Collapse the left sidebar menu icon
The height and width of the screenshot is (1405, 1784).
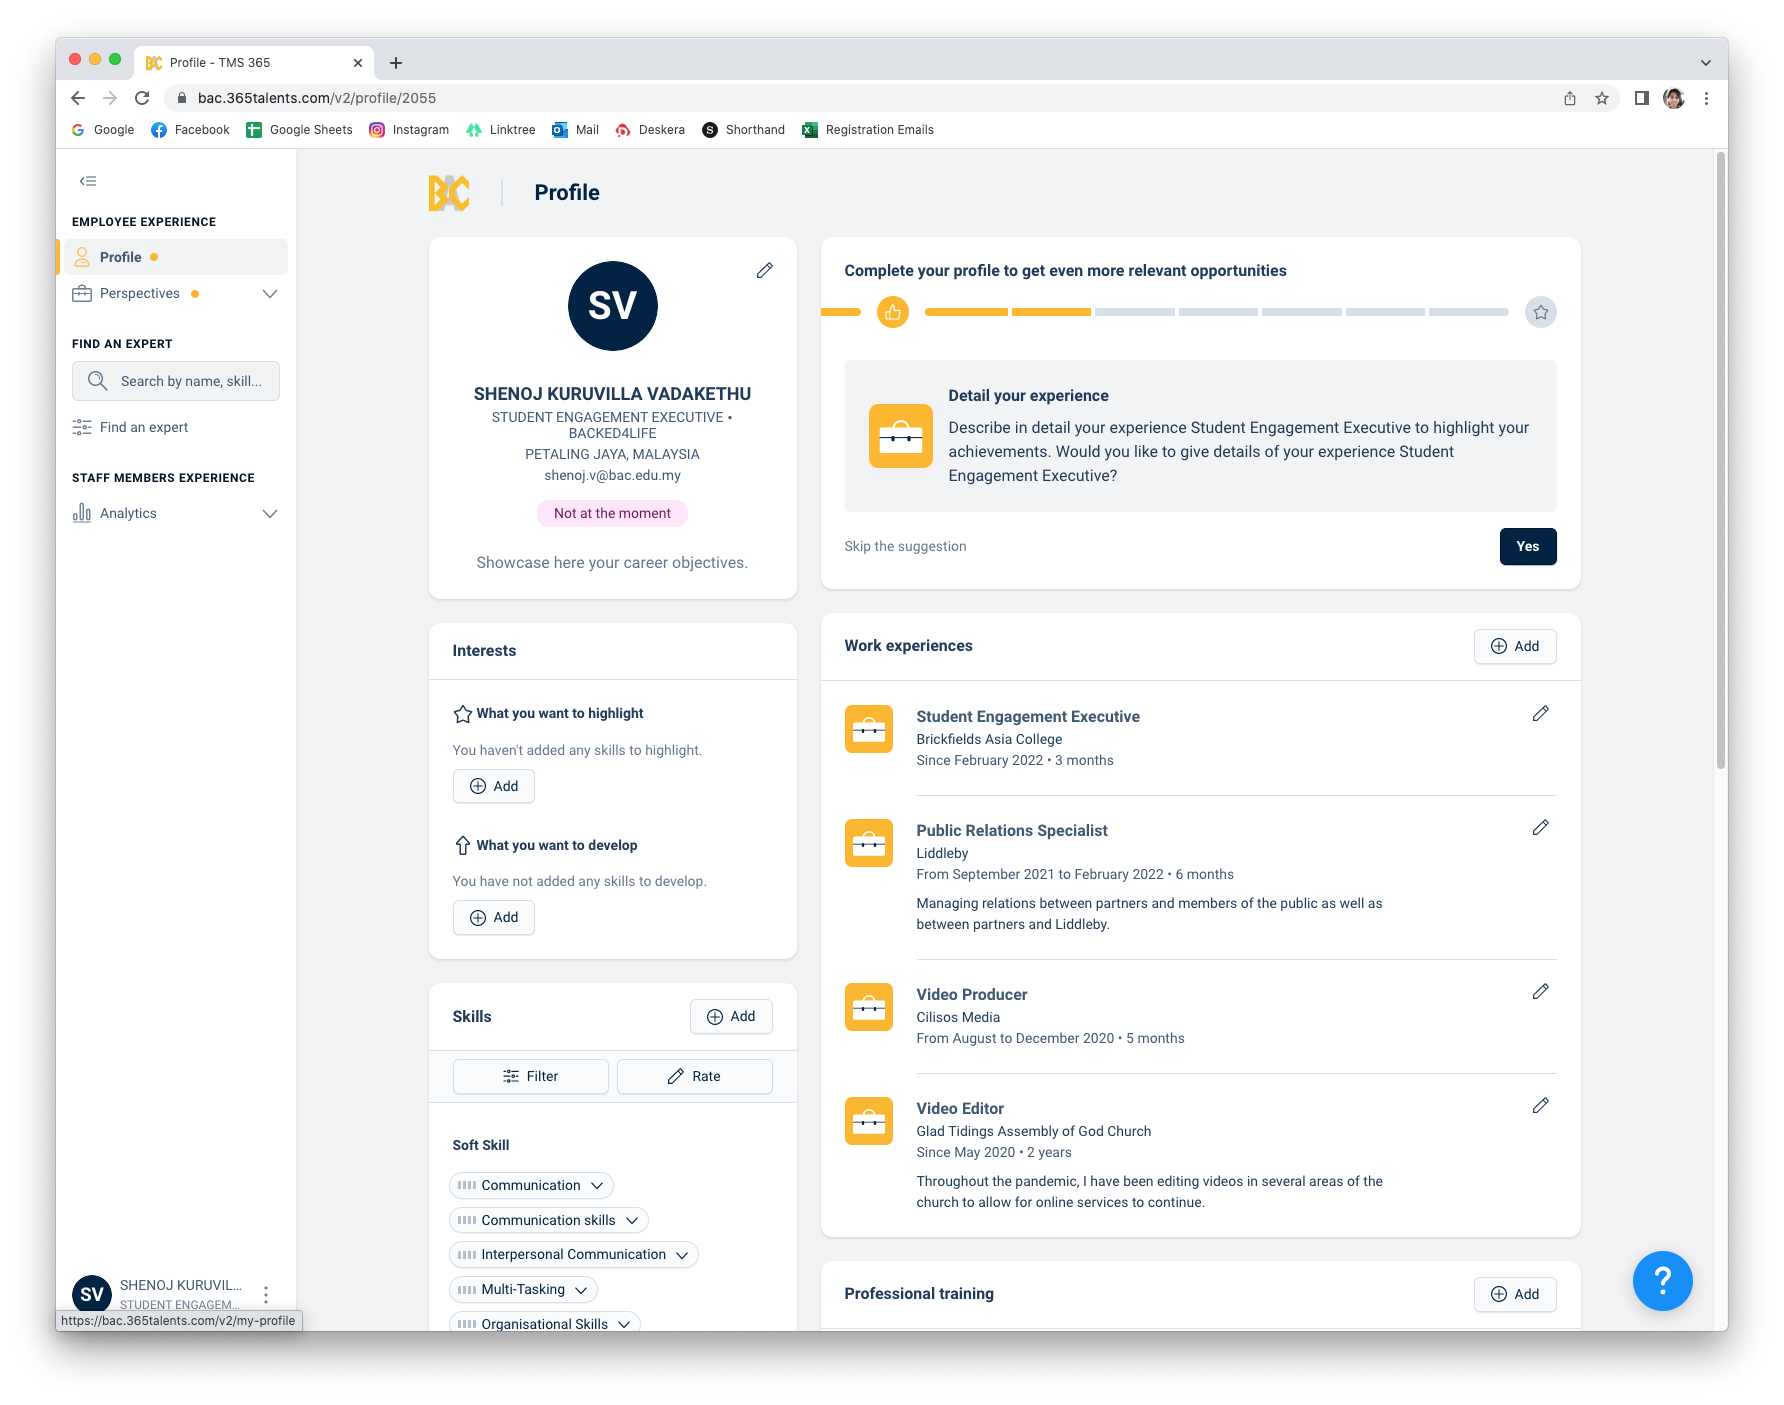(x=88, y=181)
